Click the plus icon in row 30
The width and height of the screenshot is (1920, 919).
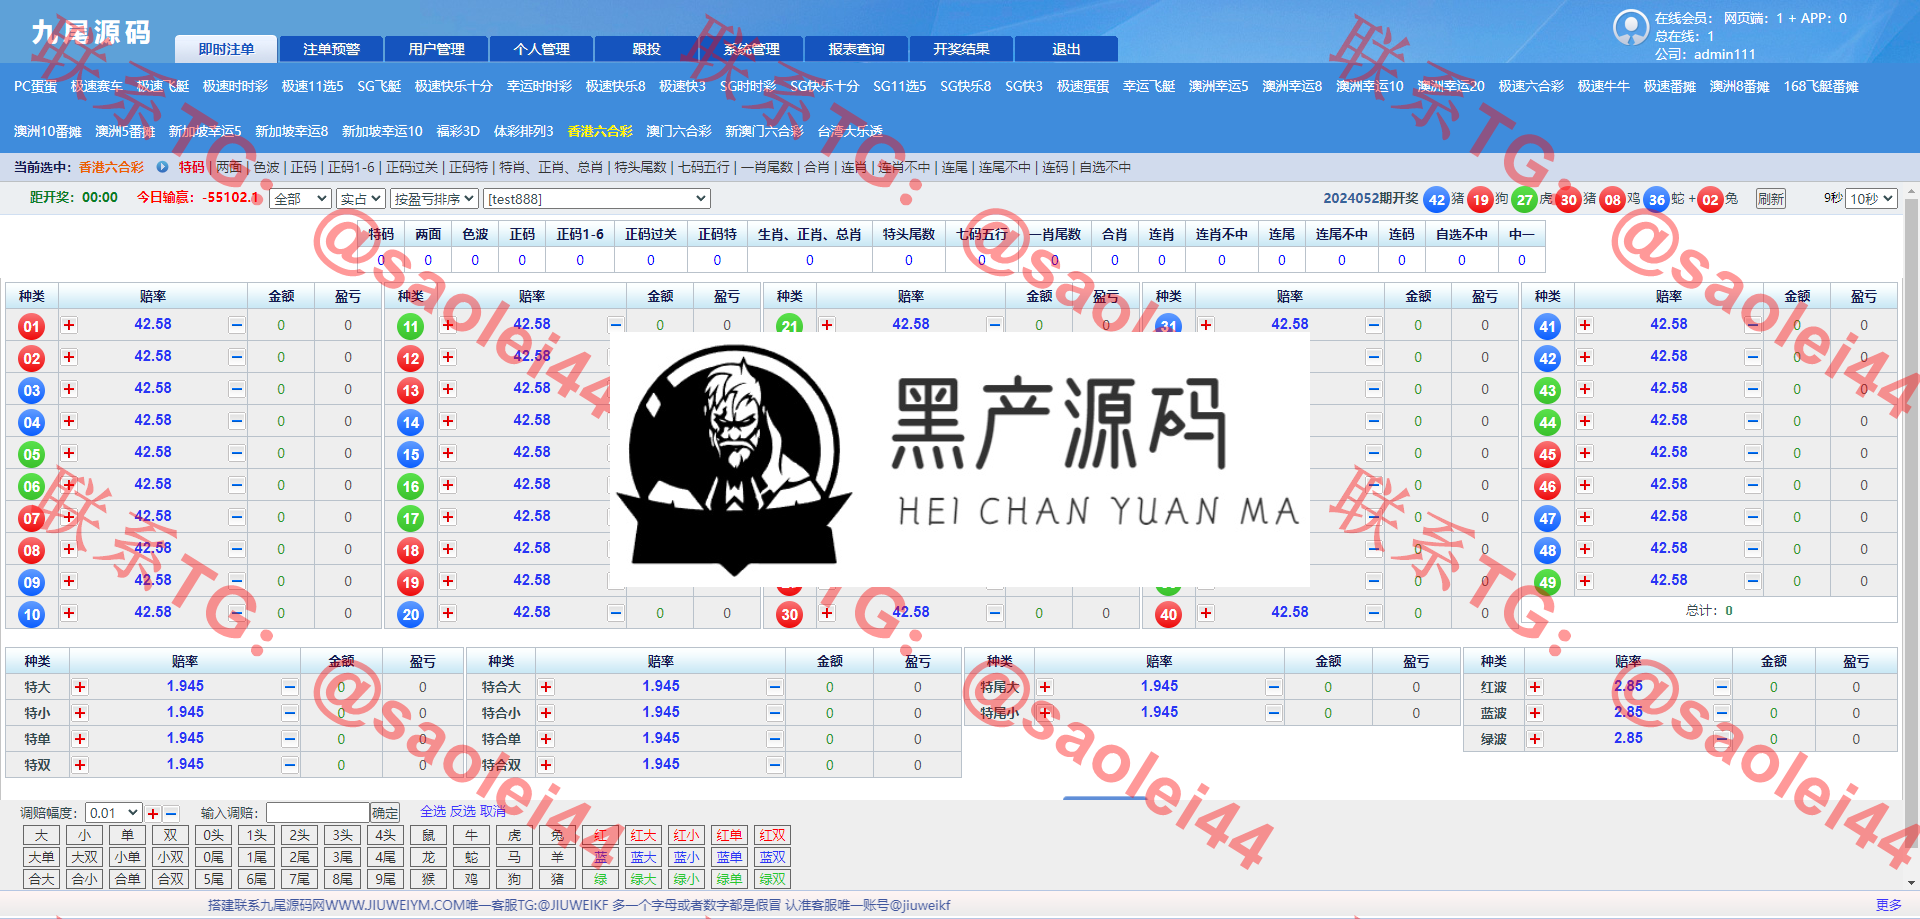[827, 613]
